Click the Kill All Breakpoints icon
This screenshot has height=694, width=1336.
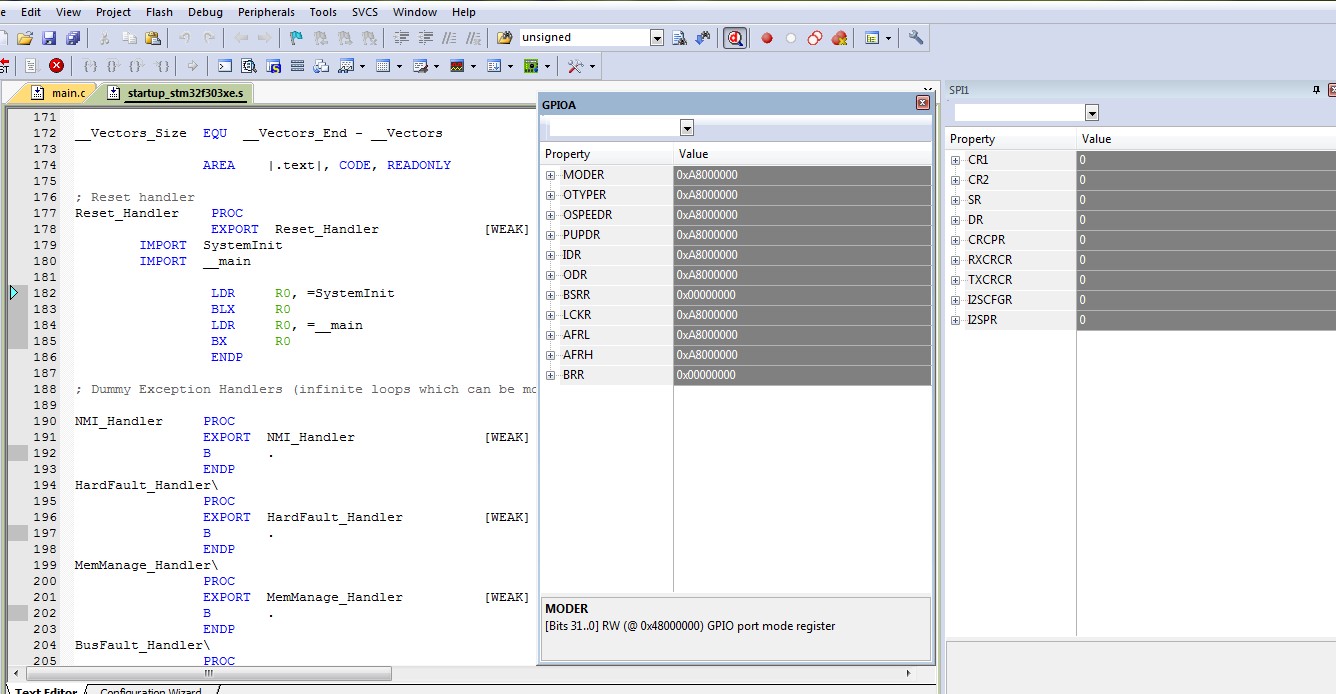(x=839, y=38)
